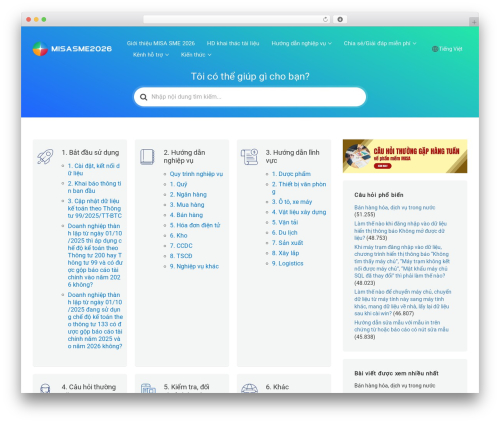
Task: Open the Câu hỏi thường gặp hàng tuần banner
Action: point(405,156)
